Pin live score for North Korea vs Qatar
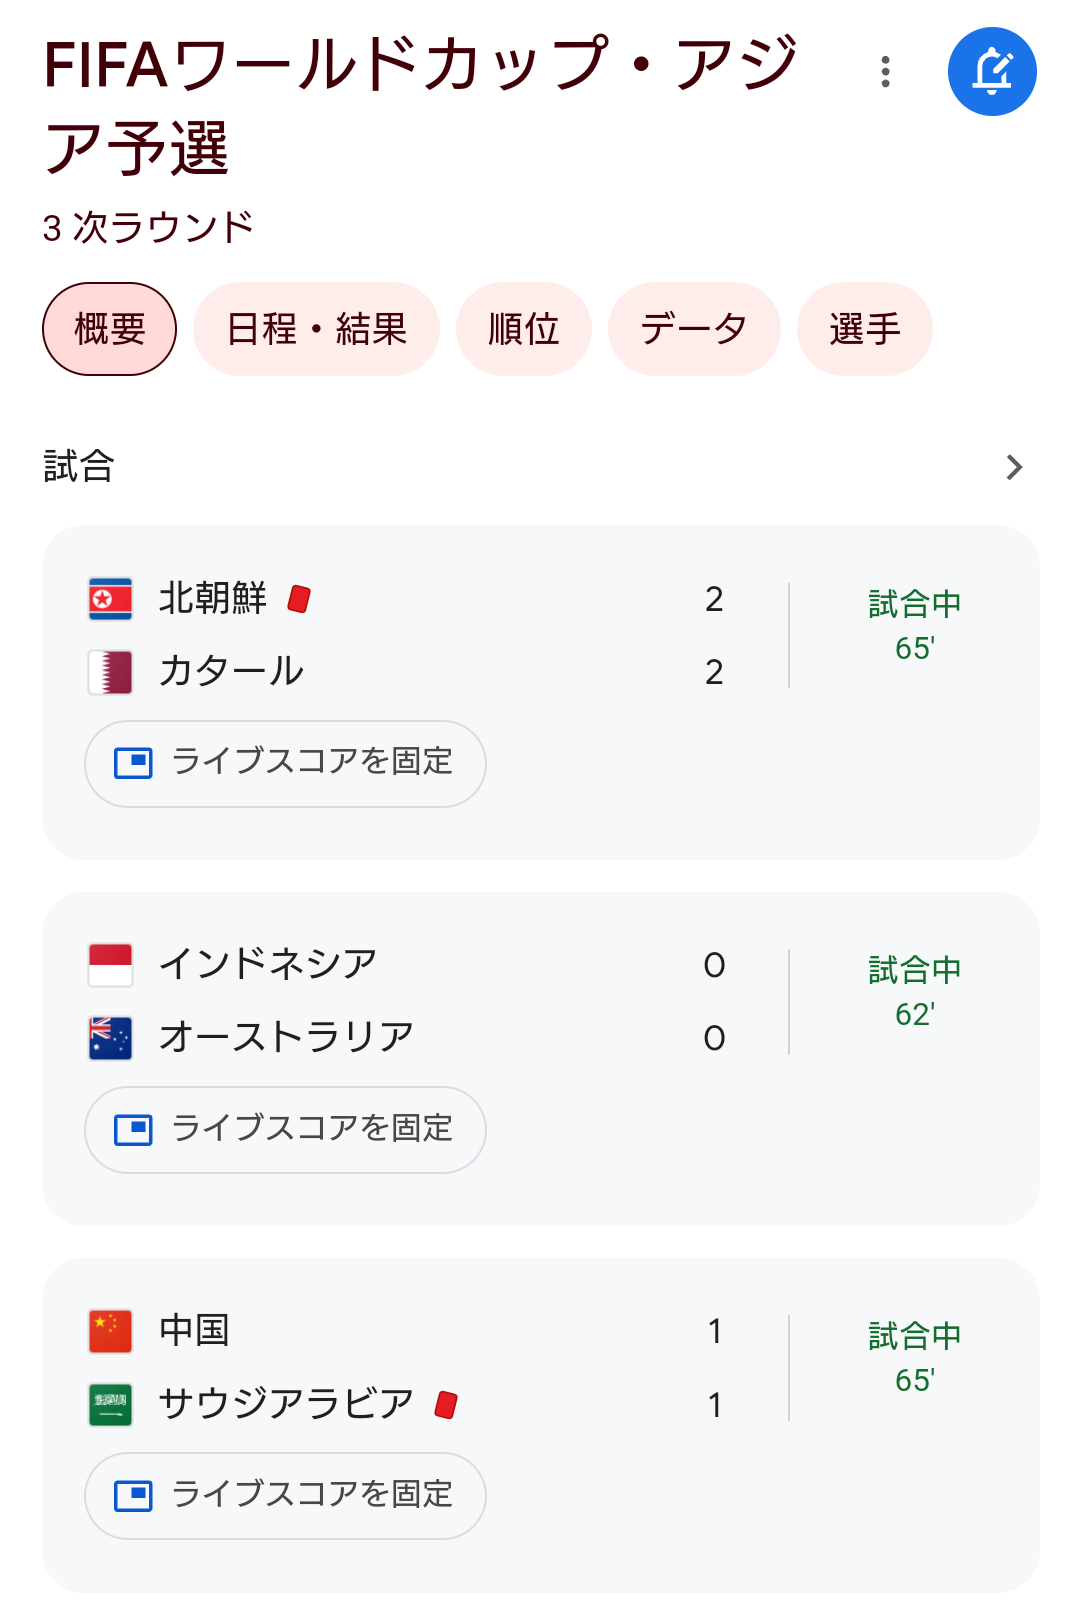Screen dimensions: 1080x1616 click(285, 763)
